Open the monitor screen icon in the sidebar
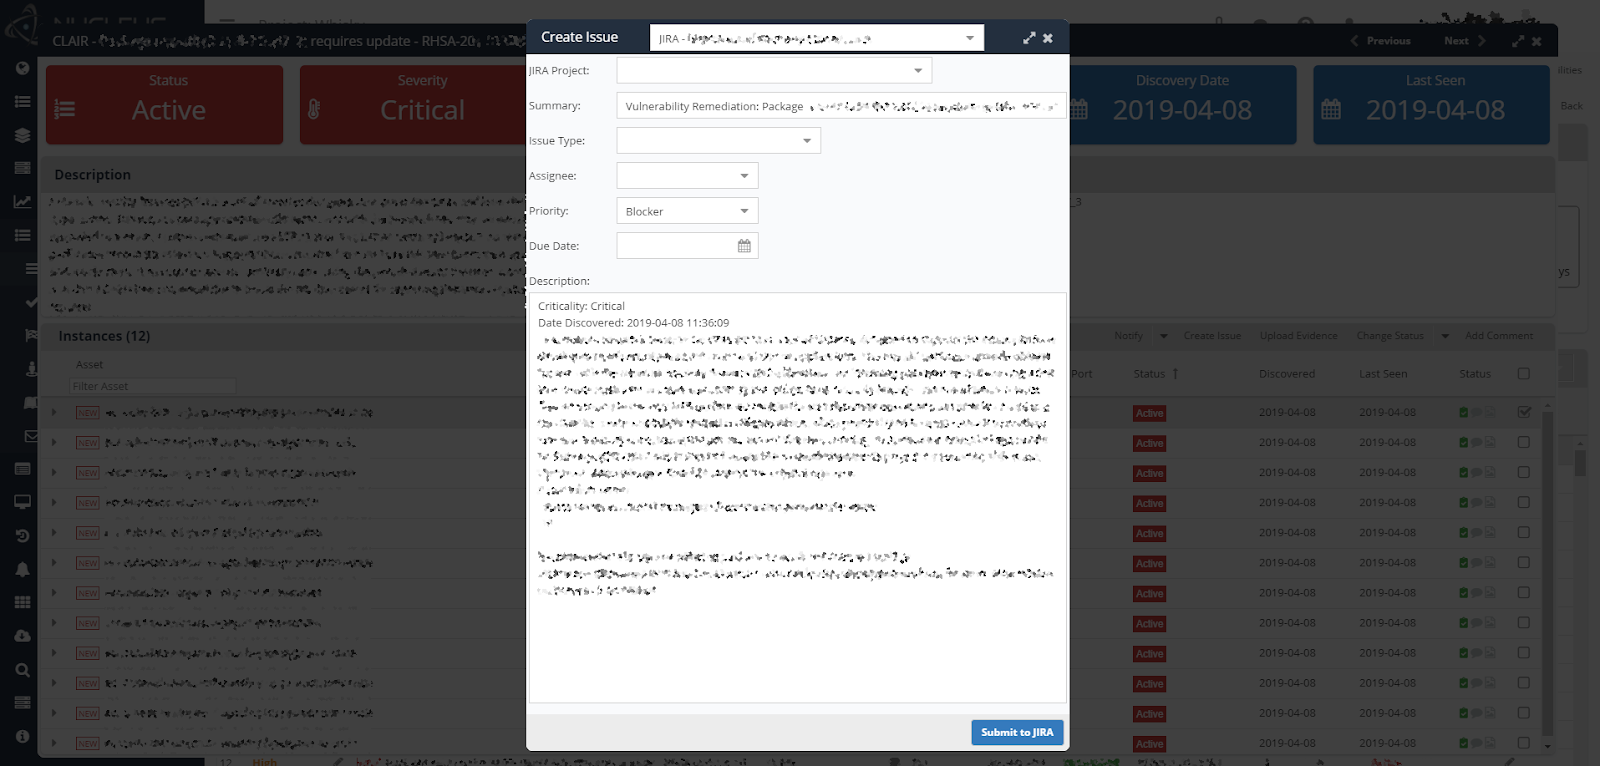The image size is (1600, 766). [22, 502]
